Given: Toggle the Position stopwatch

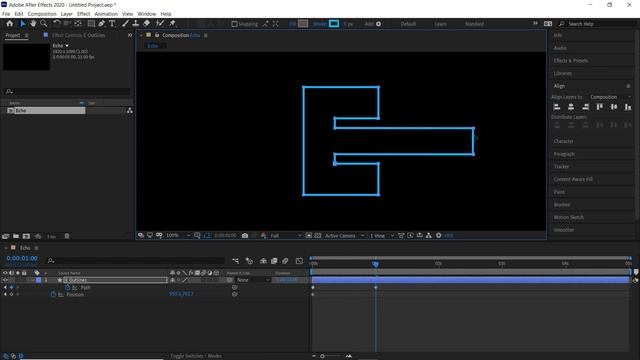Looking at the screenshot, I should [x=53, y=294].
